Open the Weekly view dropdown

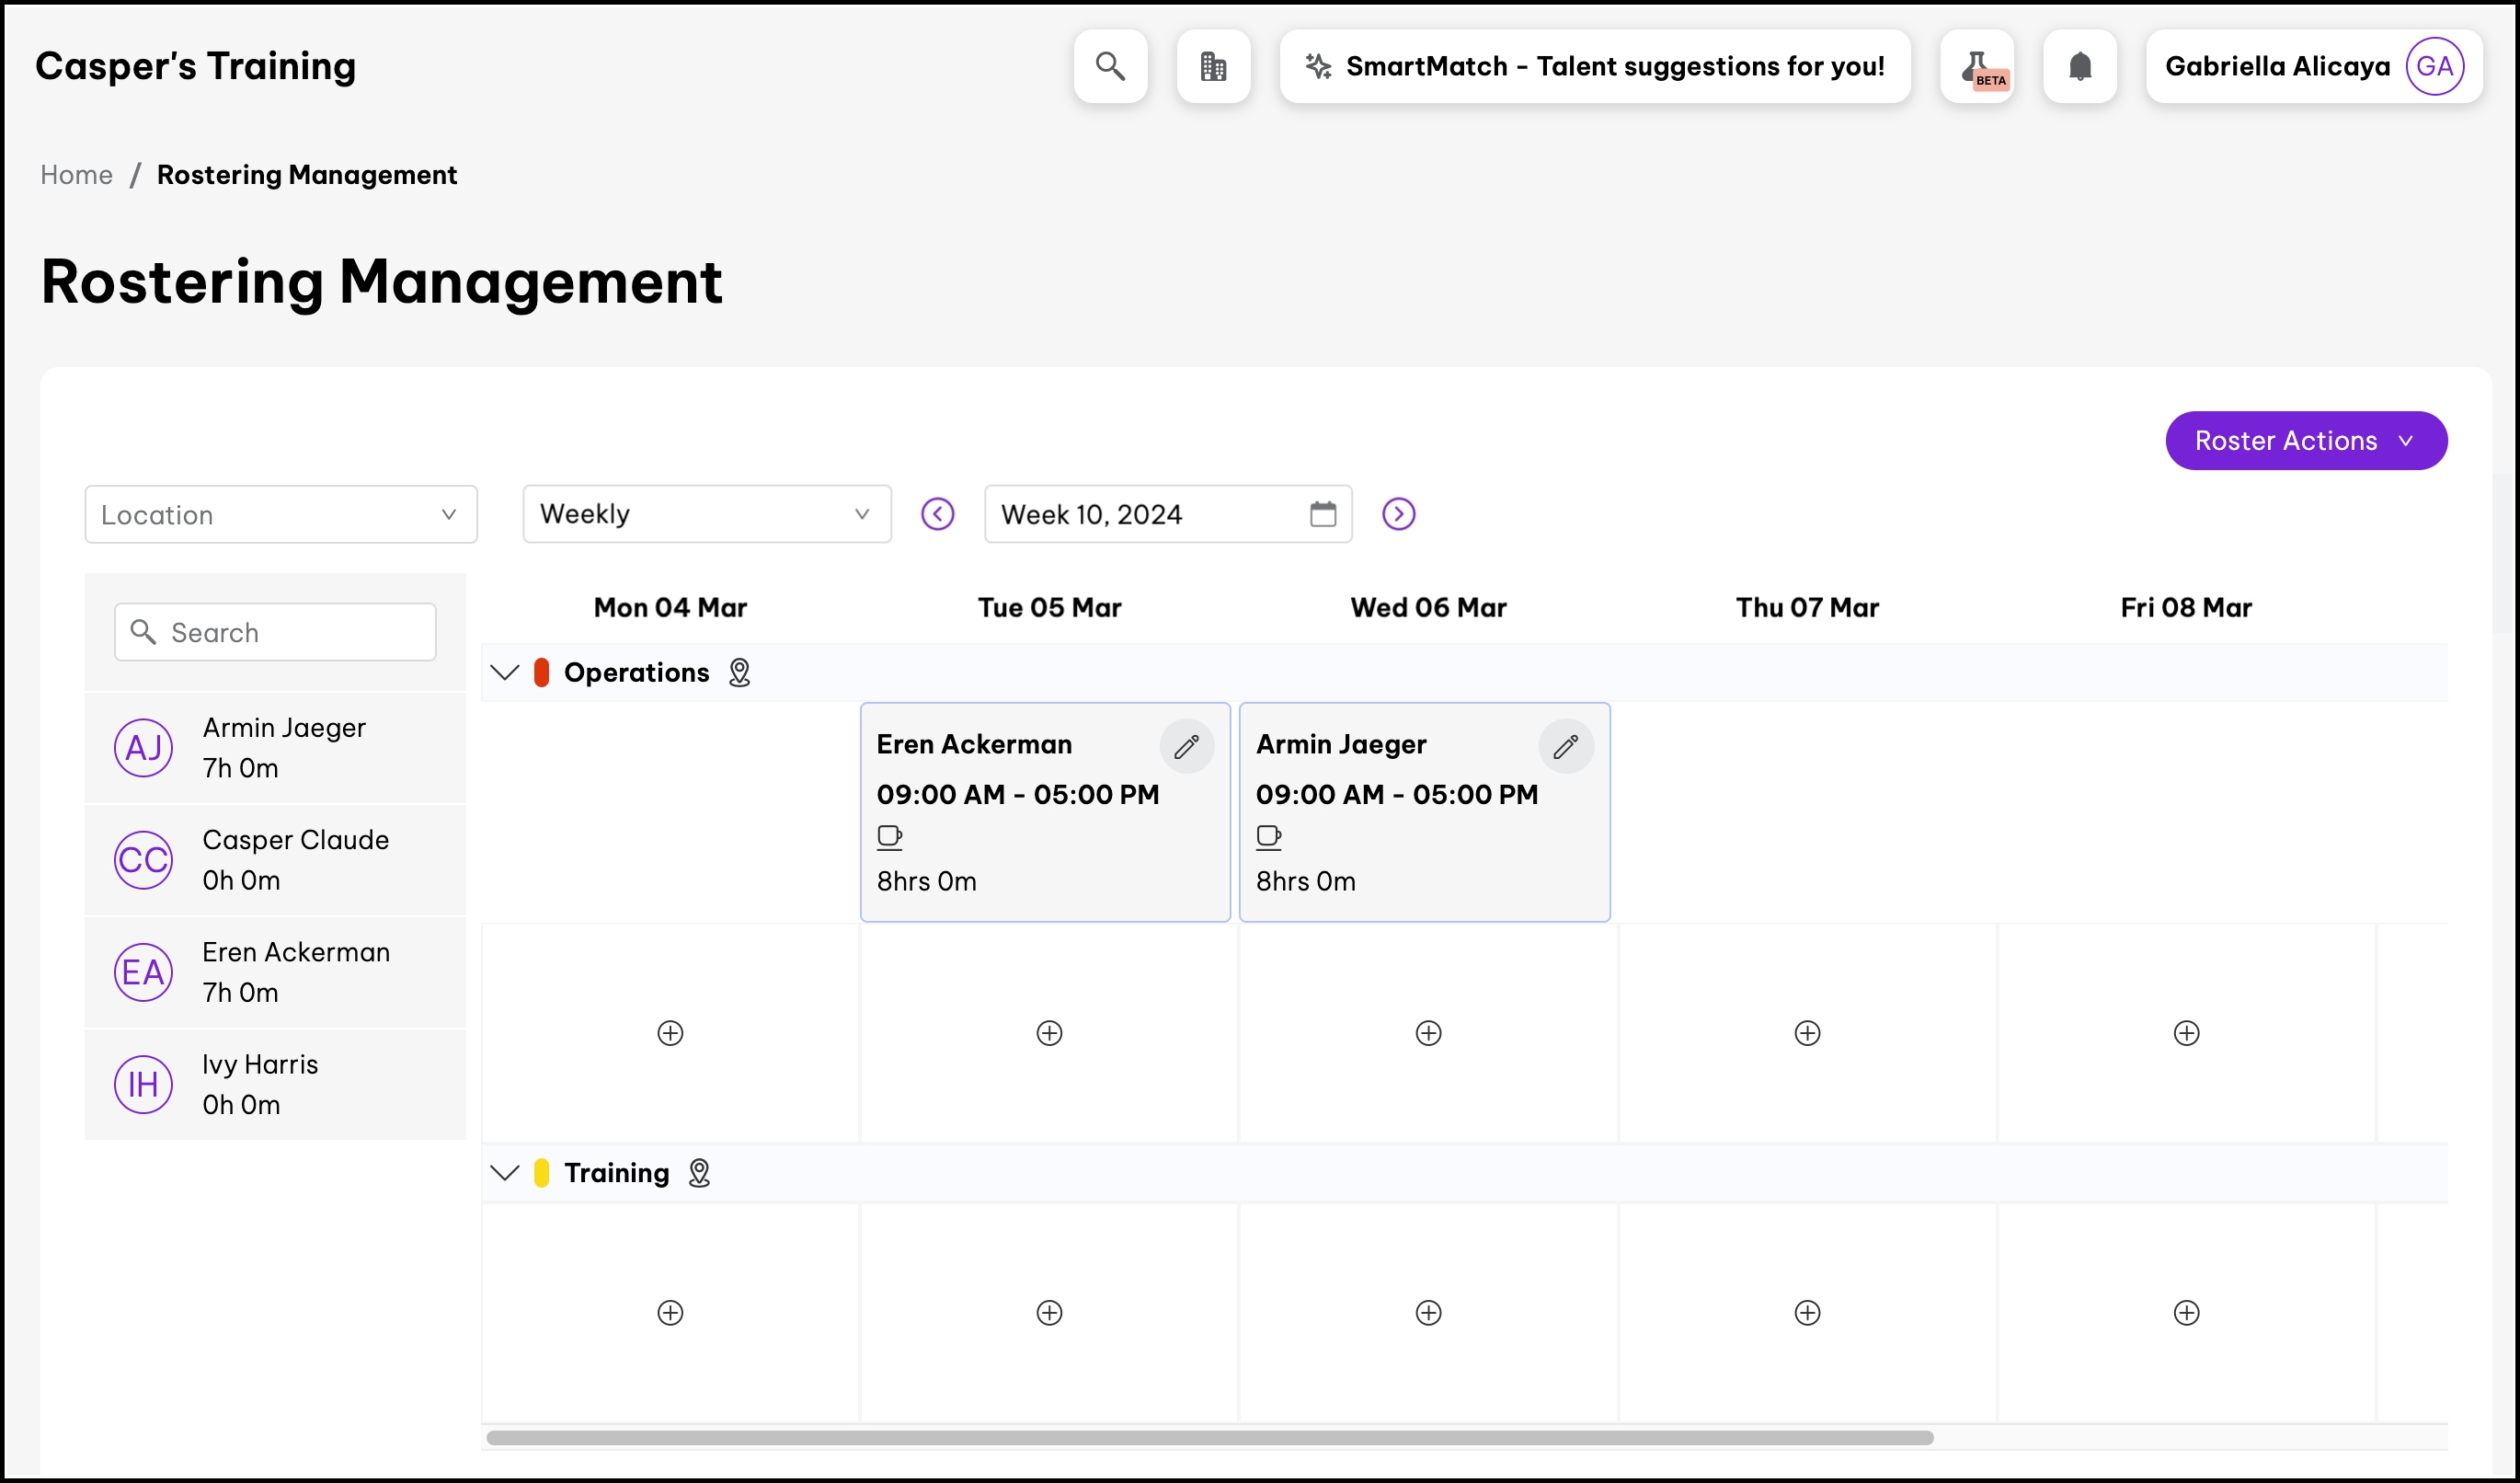[x=706, y=514]
